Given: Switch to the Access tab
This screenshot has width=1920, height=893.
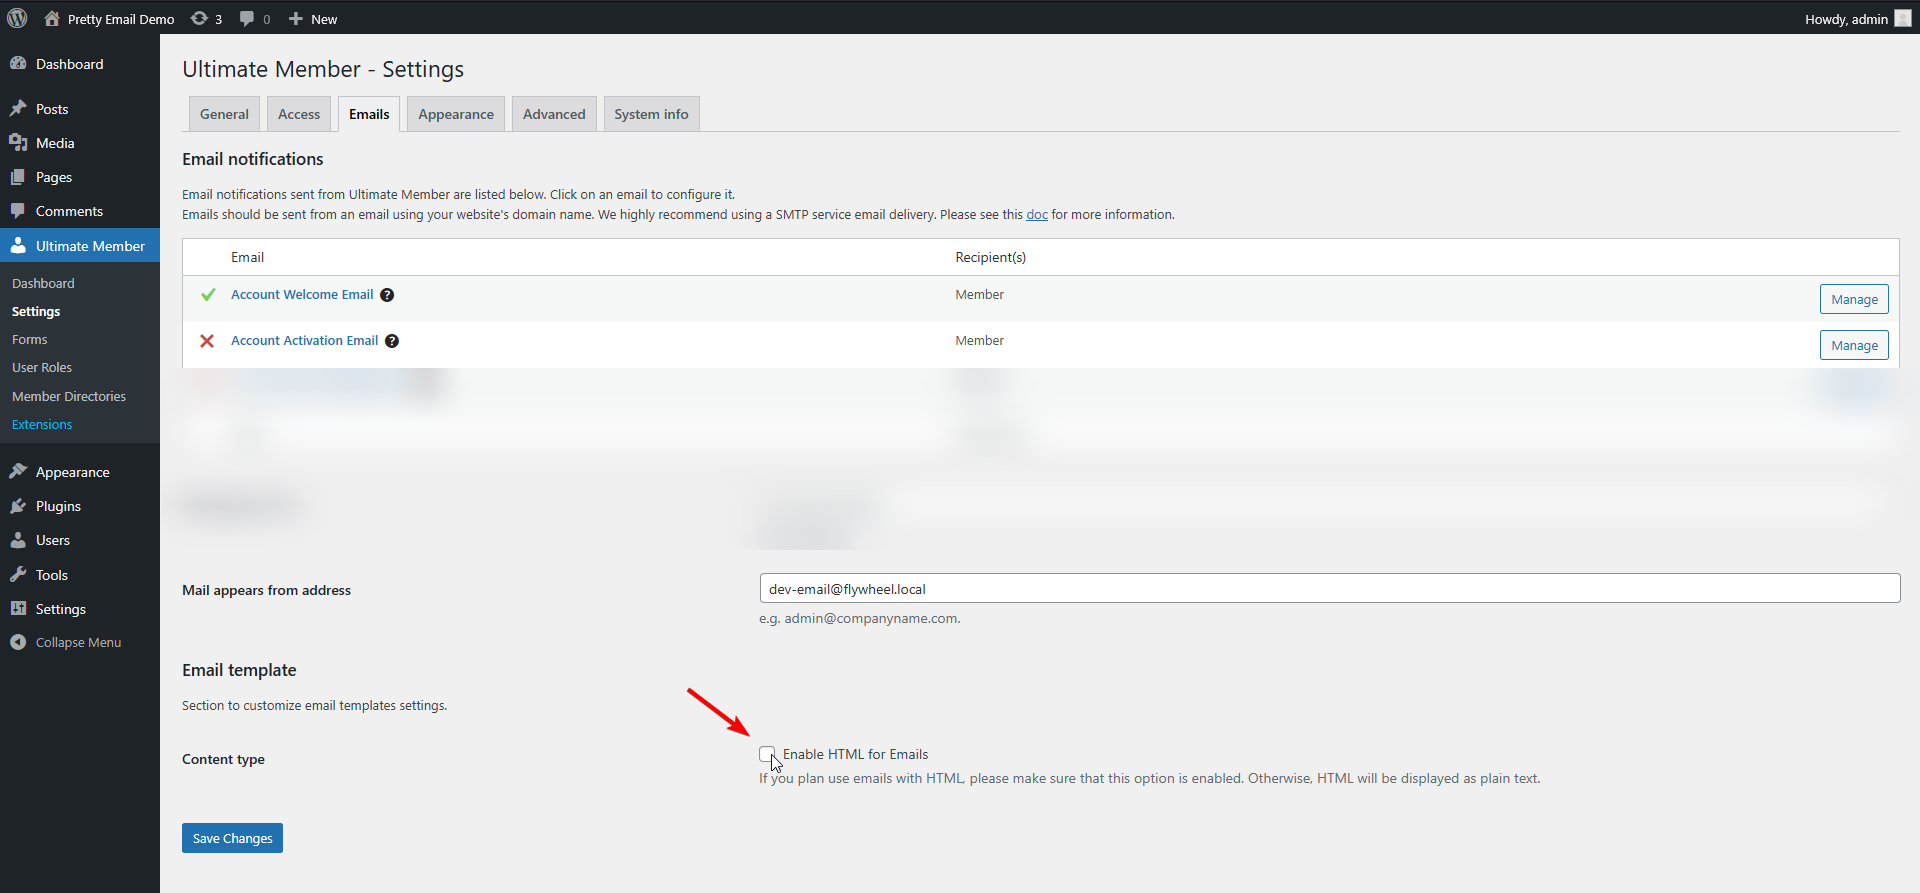Looking at the screenshot, I should coord(299,114).
